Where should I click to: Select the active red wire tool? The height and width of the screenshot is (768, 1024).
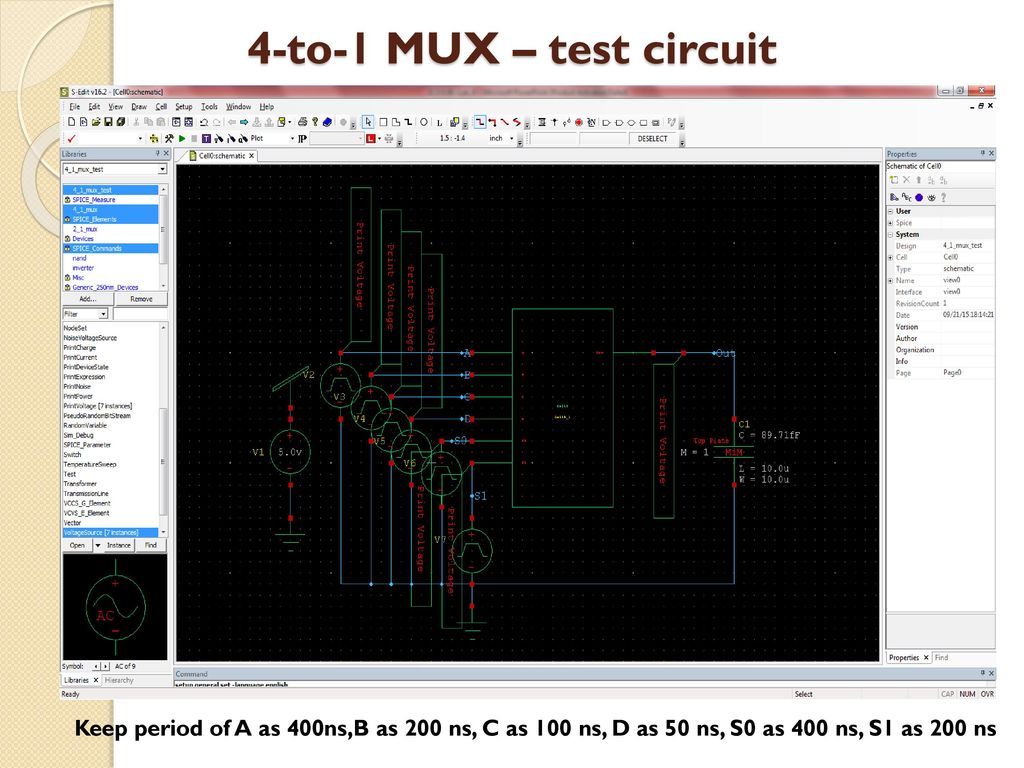pyautogui.click(x=480, y=122)
